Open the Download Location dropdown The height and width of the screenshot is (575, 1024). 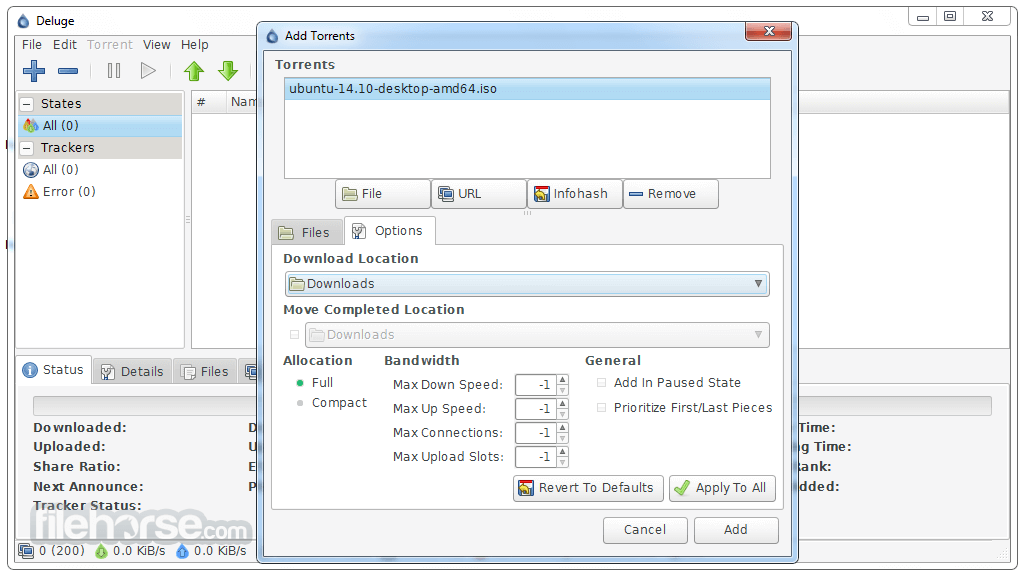pos(527,284)
